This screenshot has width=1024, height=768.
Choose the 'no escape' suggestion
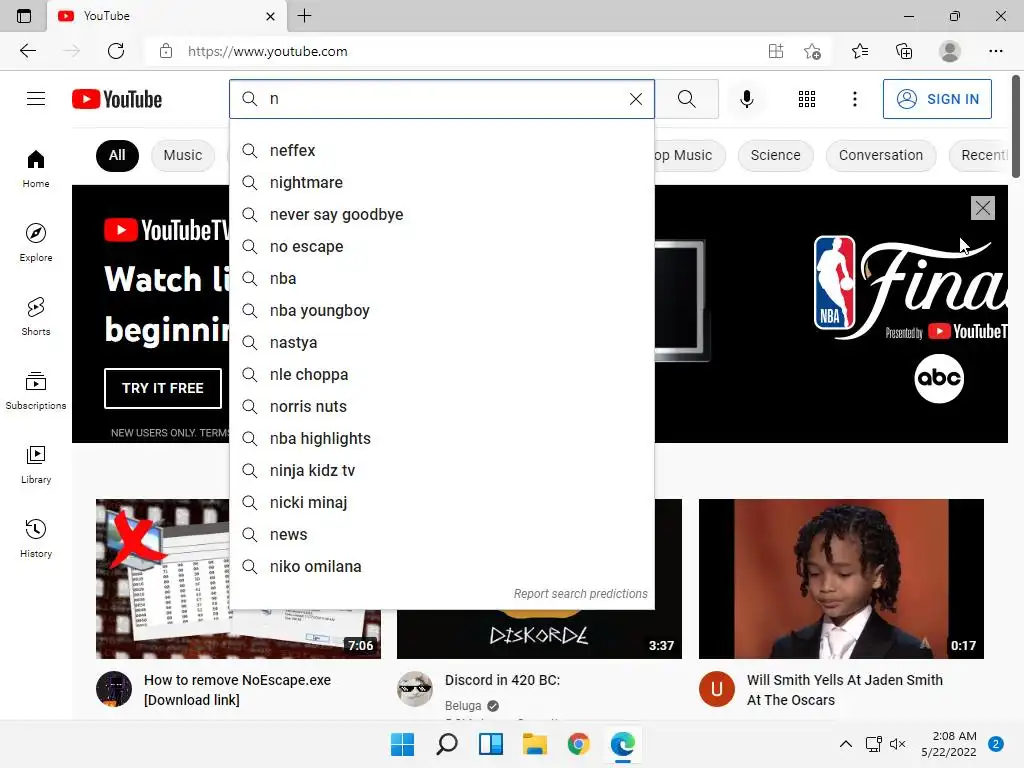(441, 246)
